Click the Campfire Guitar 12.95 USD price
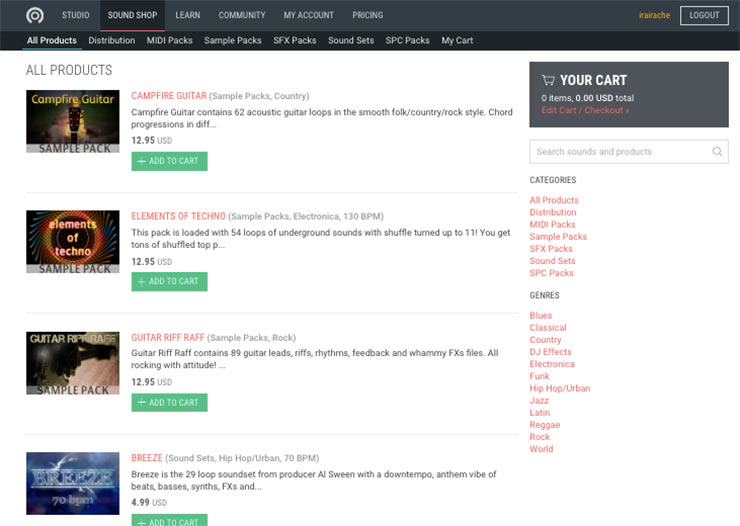740x526 pixels. click(x=151, y=141)
